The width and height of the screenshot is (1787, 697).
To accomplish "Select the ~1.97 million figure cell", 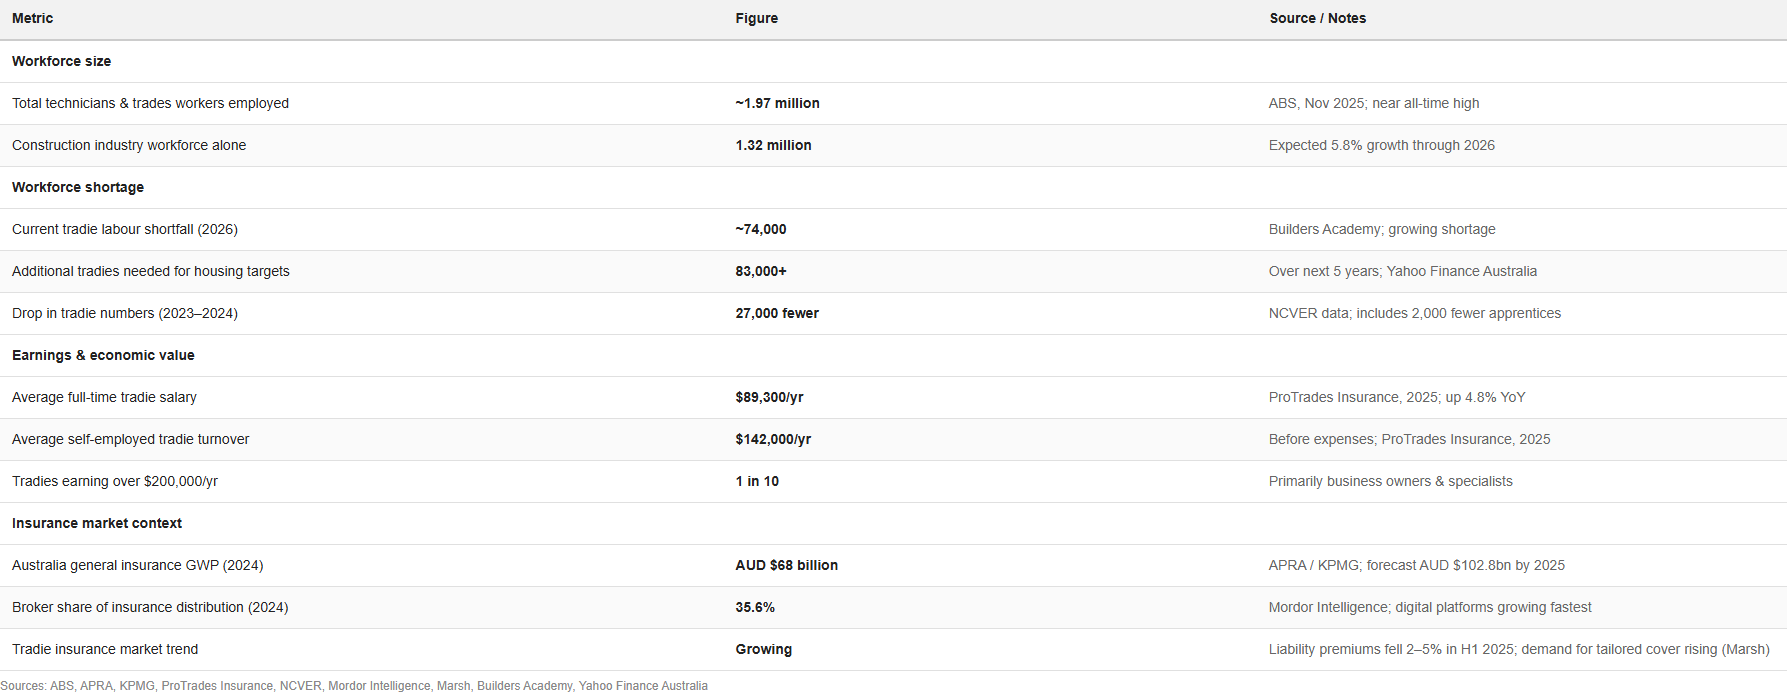I will click(777, 103).
